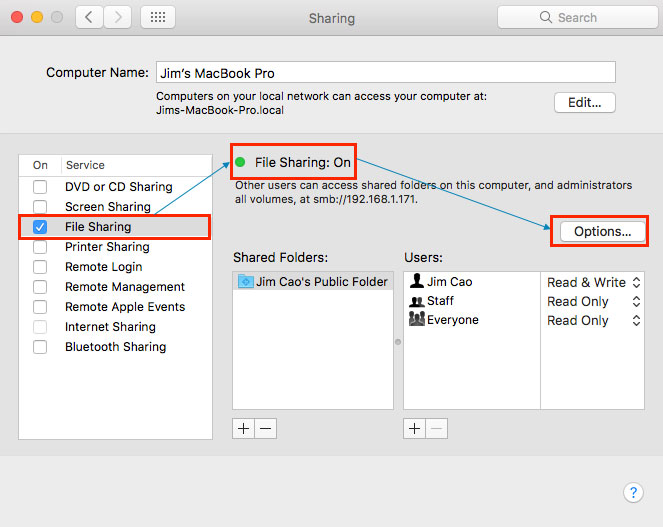Click the Everyone group icon
This screenshot has width=663, height=527.
(416, 319)
